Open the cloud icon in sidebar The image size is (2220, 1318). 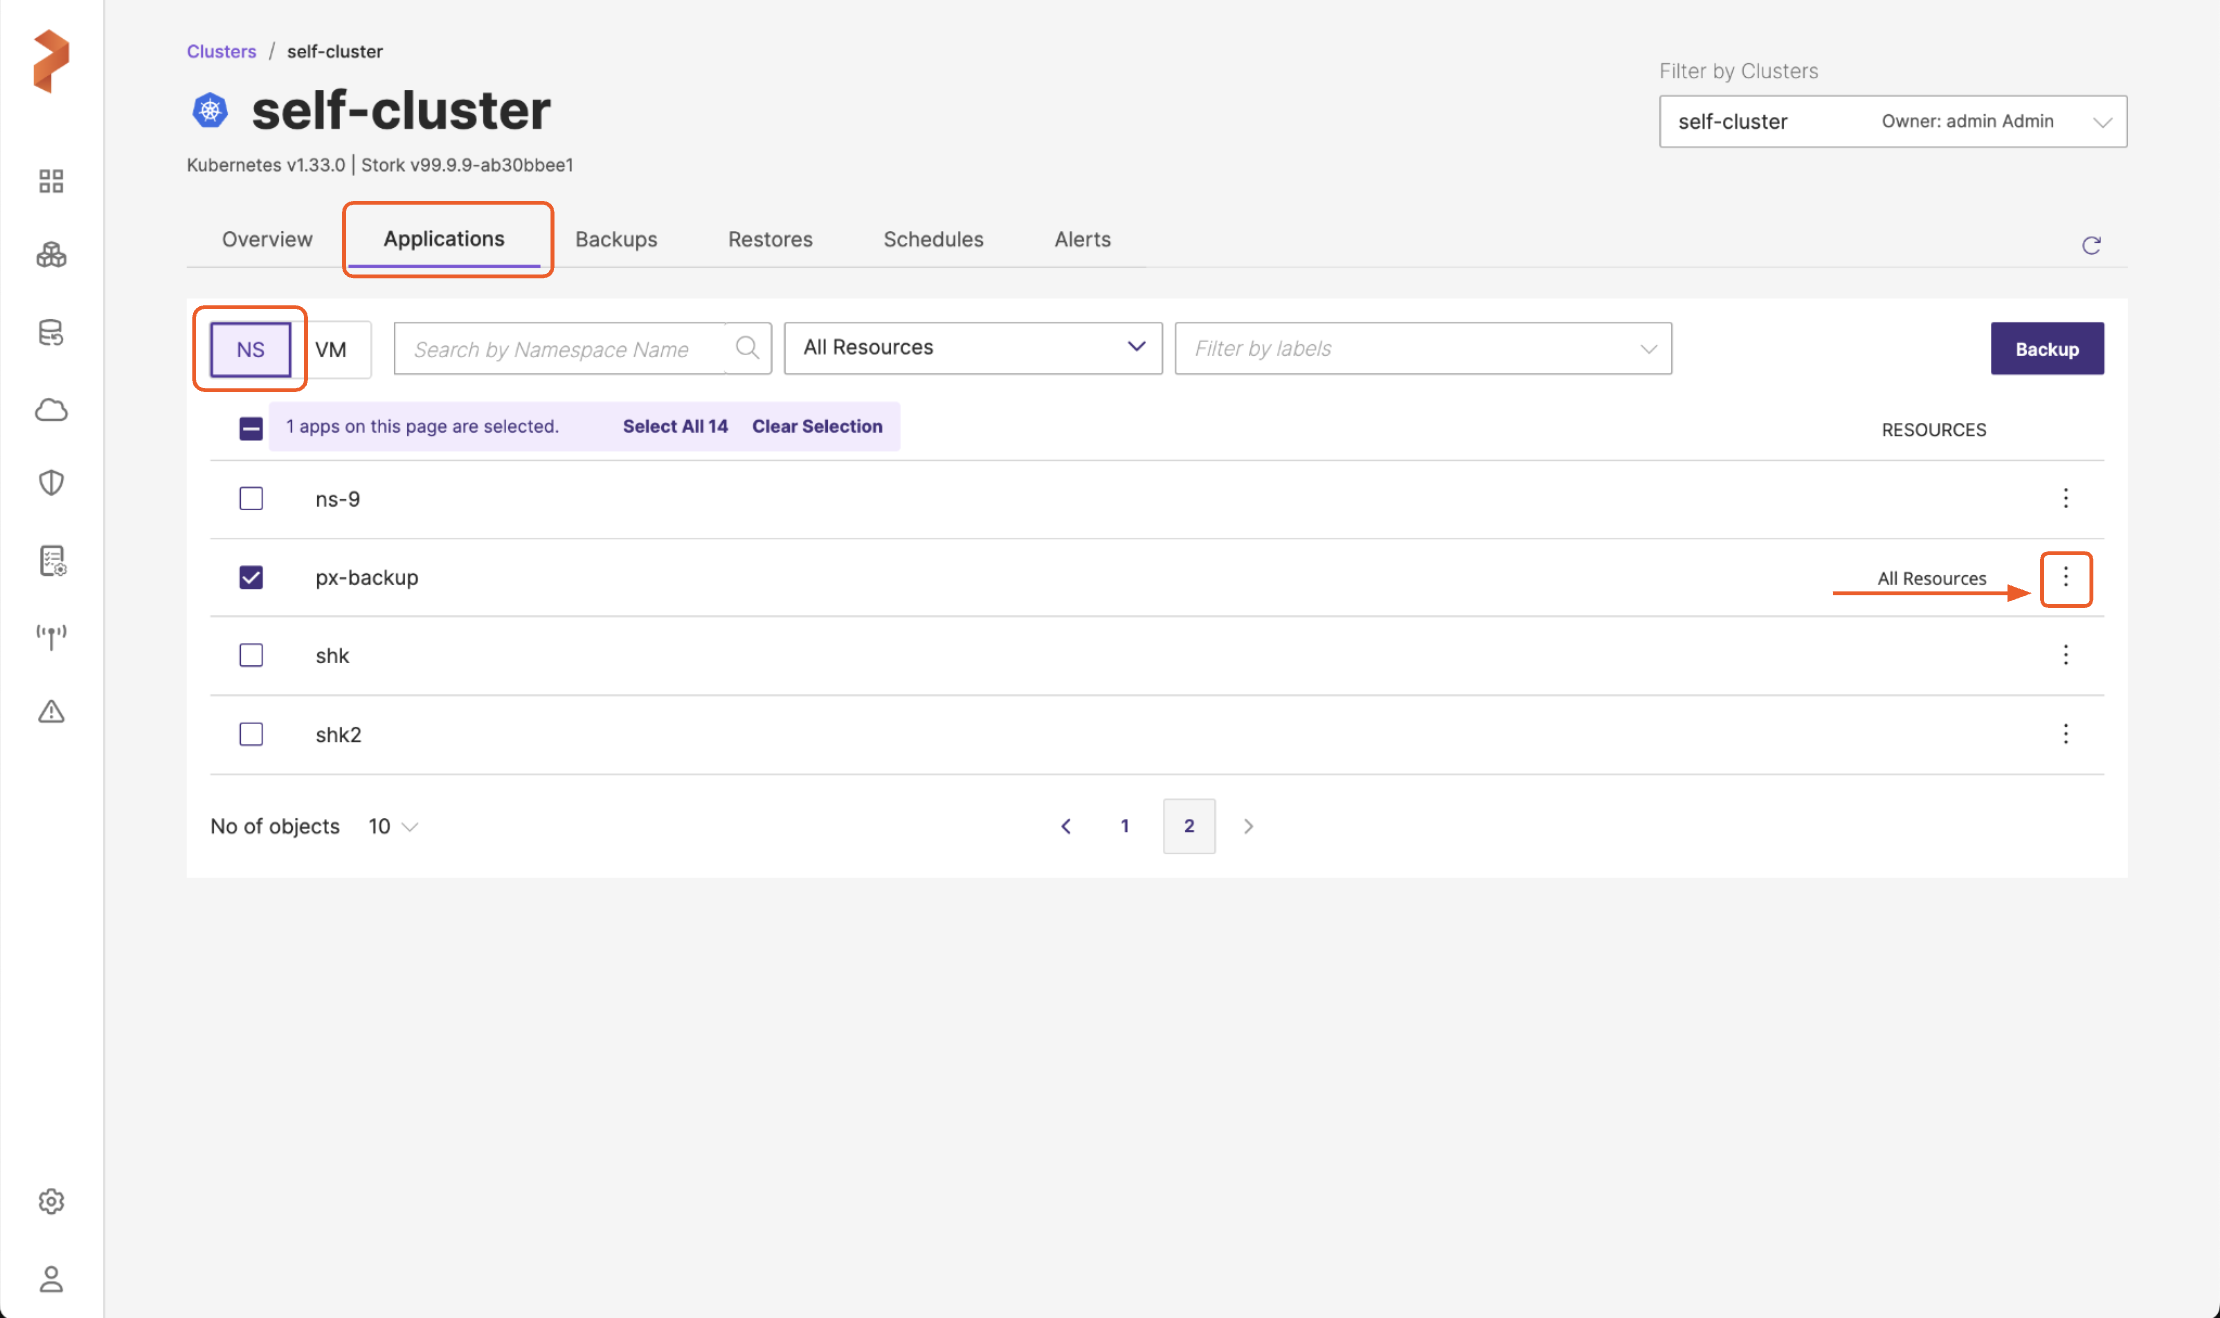click(x=51, y=410)
